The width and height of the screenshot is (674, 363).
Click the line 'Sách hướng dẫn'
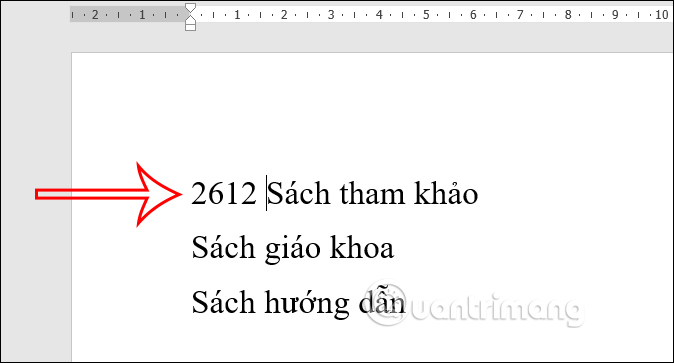coord(299,303)
